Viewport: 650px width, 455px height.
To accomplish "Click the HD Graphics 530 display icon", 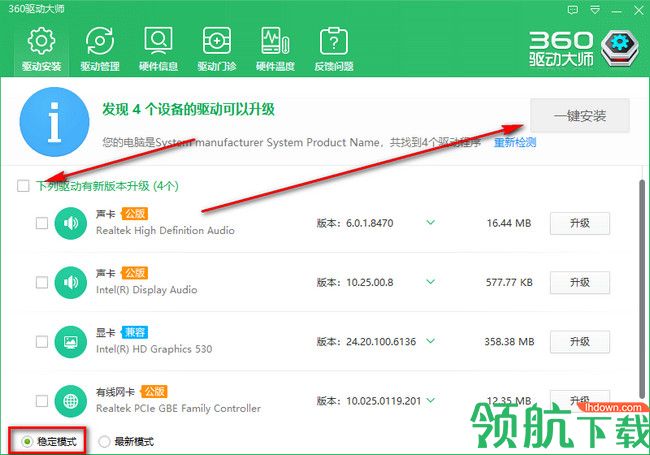I will [70, 342].
